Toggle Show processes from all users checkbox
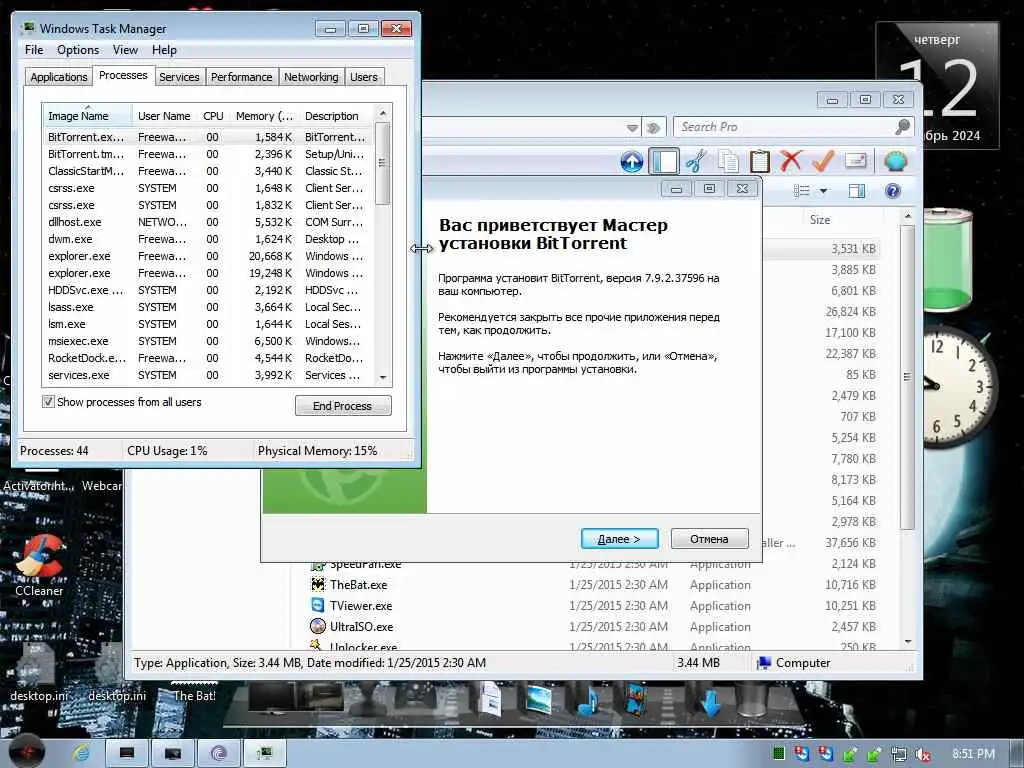The height and width of the screenshot is (768, 1024). (x=48, y=402)
